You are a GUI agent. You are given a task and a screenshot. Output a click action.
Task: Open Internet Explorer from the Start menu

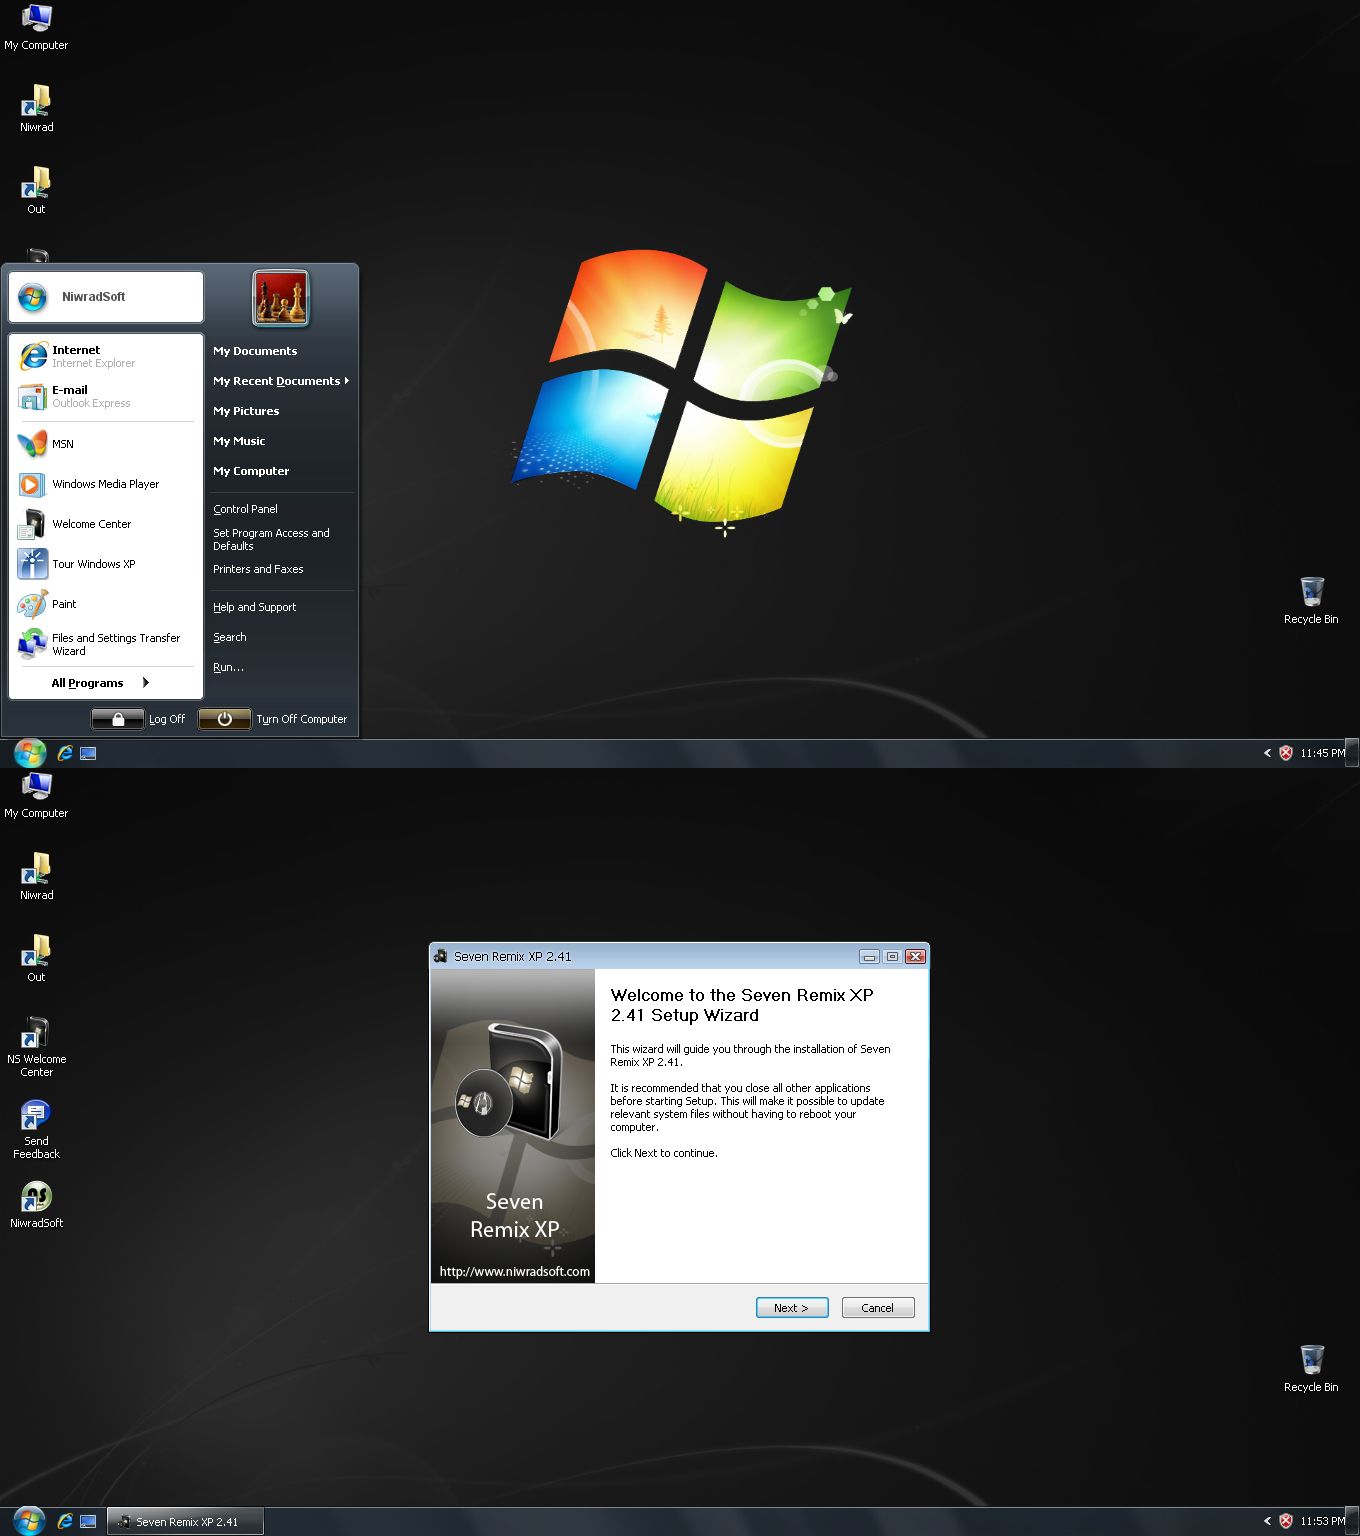(x=106, y=356)
